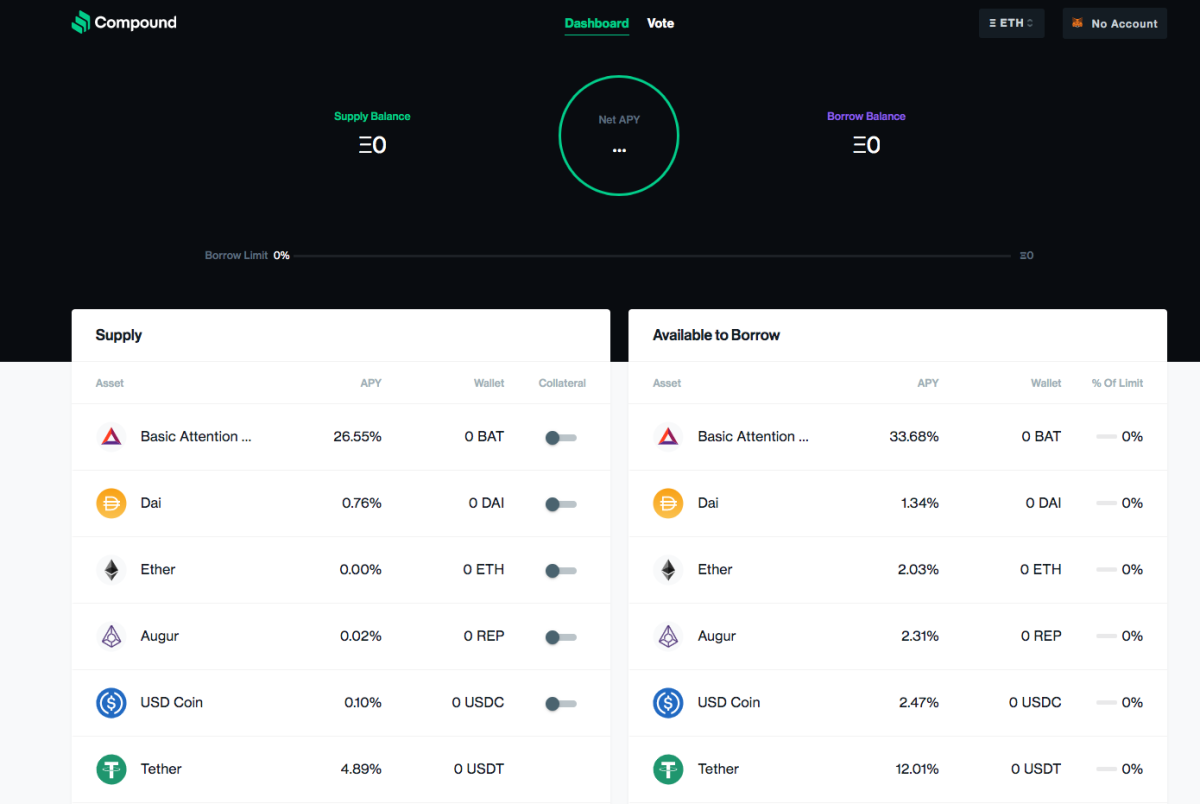Click Supply APY column header
Screen dimensions: 1200x804
[x=371, y=383]
